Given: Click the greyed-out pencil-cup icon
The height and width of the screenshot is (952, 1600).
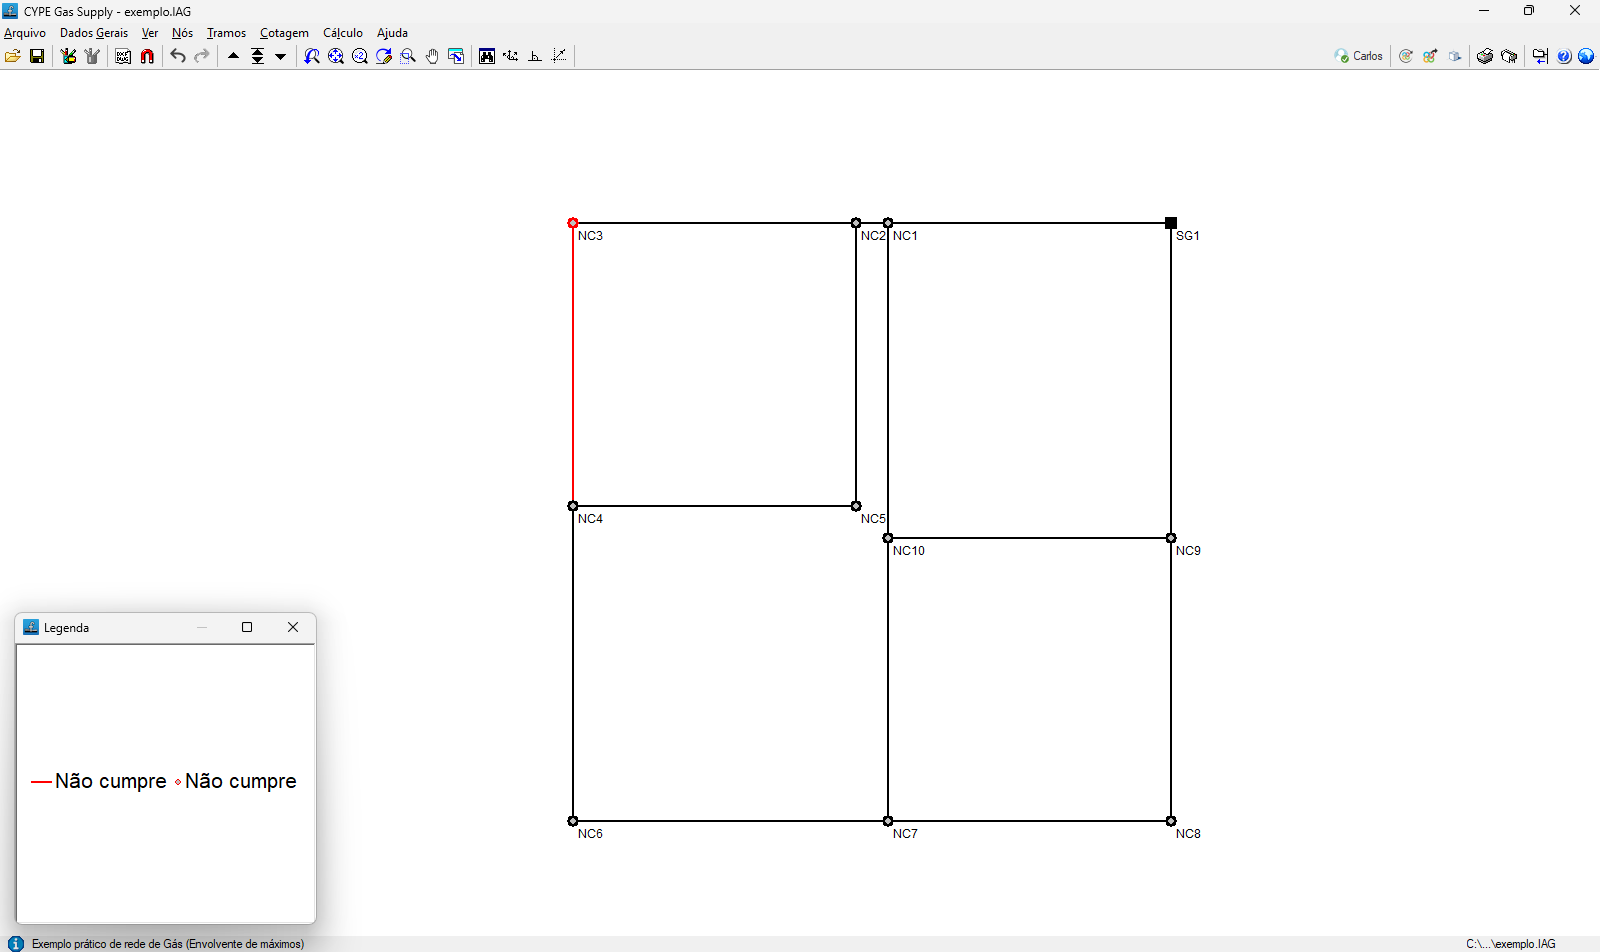Looking at the screenshot, I should [92, 56].
